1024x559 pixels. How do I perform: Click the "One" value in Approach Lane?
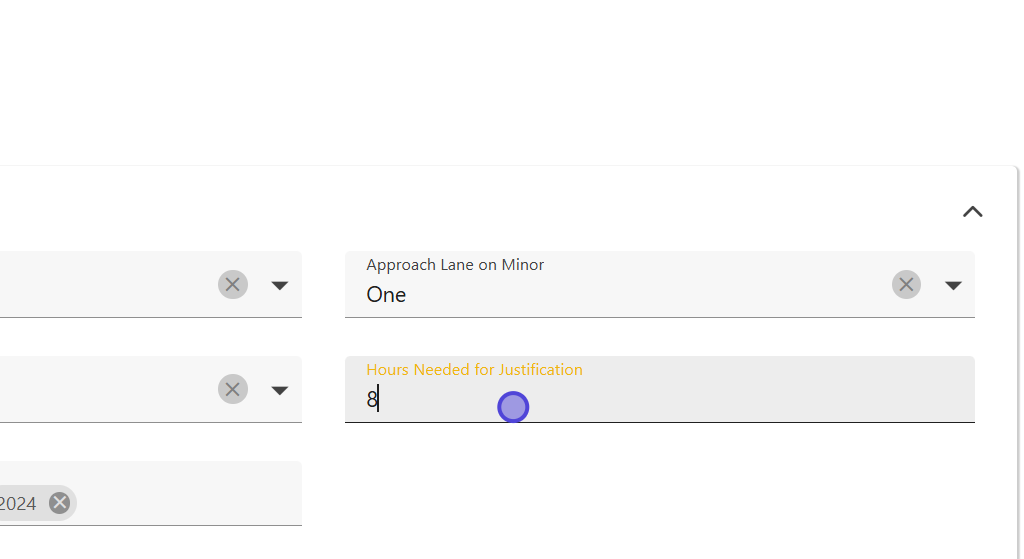point(386,295)
